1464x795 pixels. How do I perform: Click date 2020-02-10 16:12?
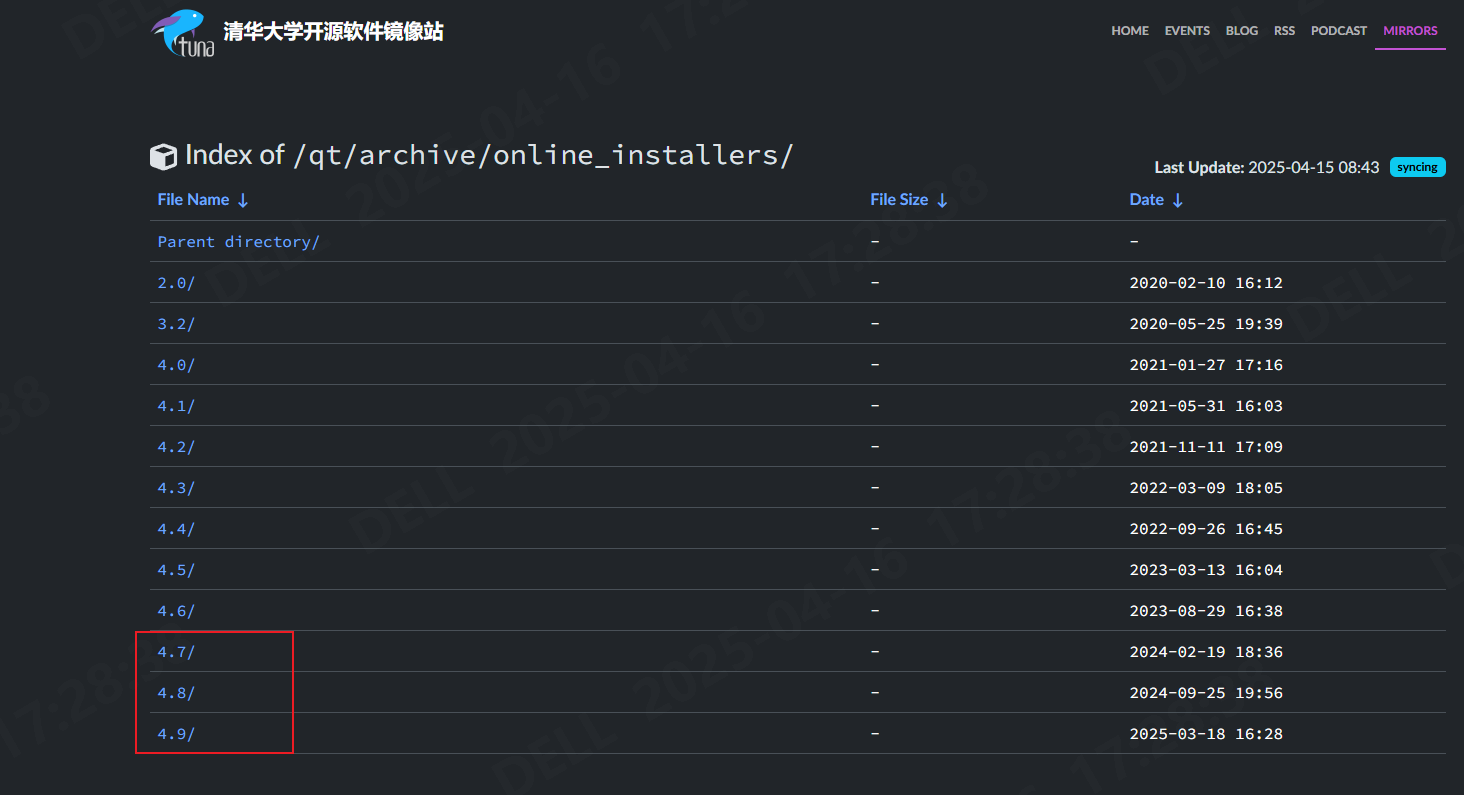point(1206,283)
